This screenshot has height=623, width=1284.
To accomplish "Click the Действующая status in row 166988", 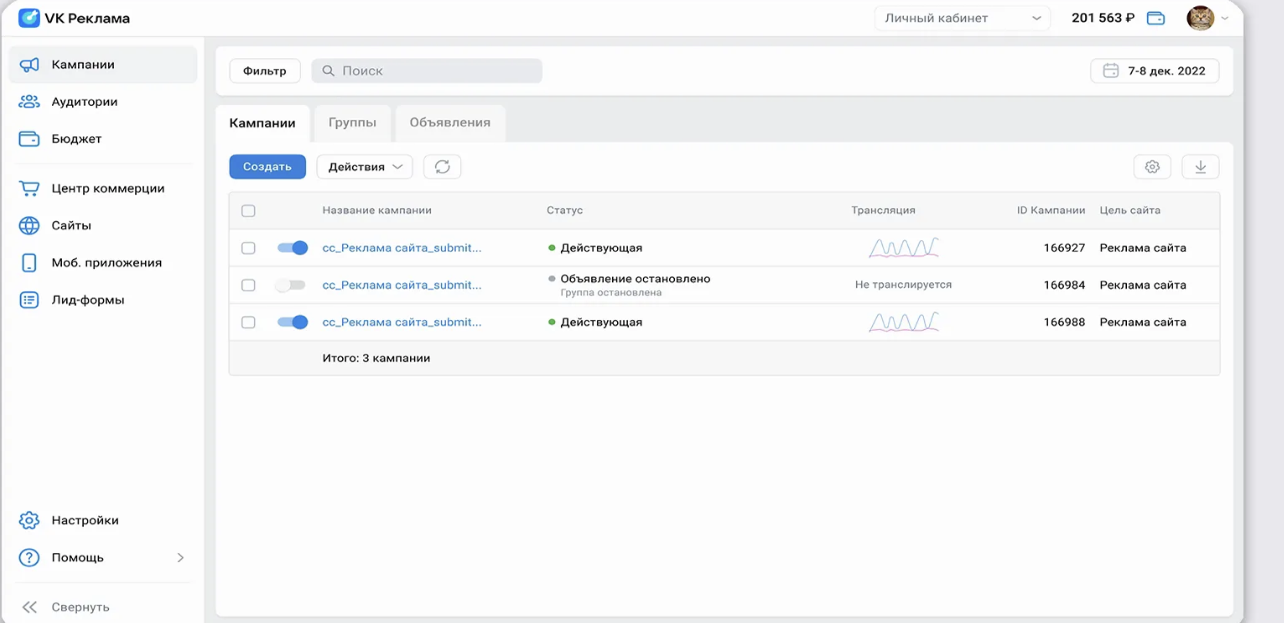I will click(601, 322).
